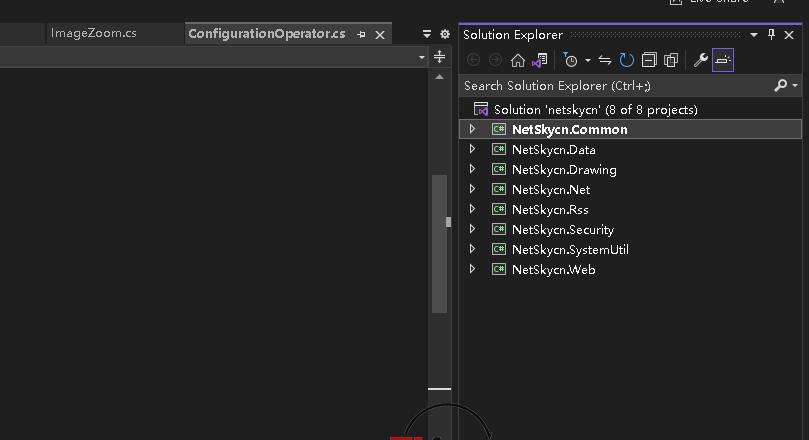Select the NetSkycn.Security project
The height and width of the screenshot is (440, 809).
click(x=562, y=229)
